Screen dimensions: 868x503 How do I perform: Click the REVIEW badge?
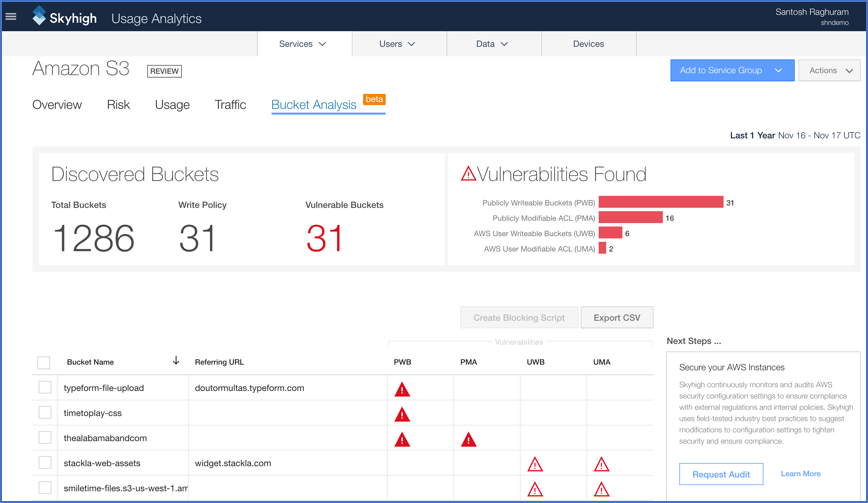point(164,71)
